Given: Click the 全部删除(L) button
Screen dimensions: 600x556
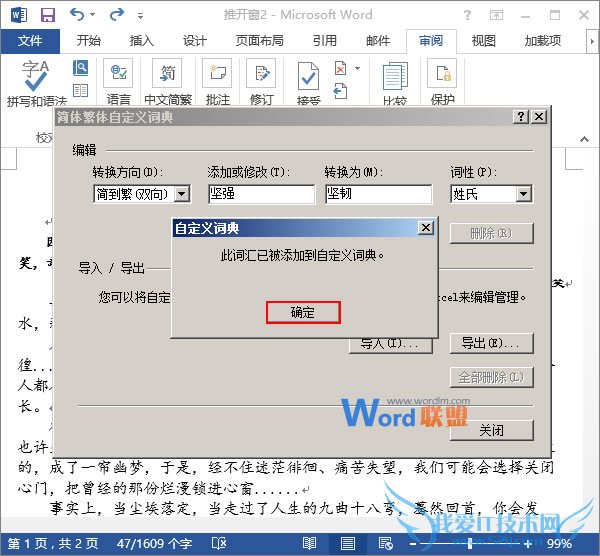Looking at the screenshot, I should click(491, 378).
